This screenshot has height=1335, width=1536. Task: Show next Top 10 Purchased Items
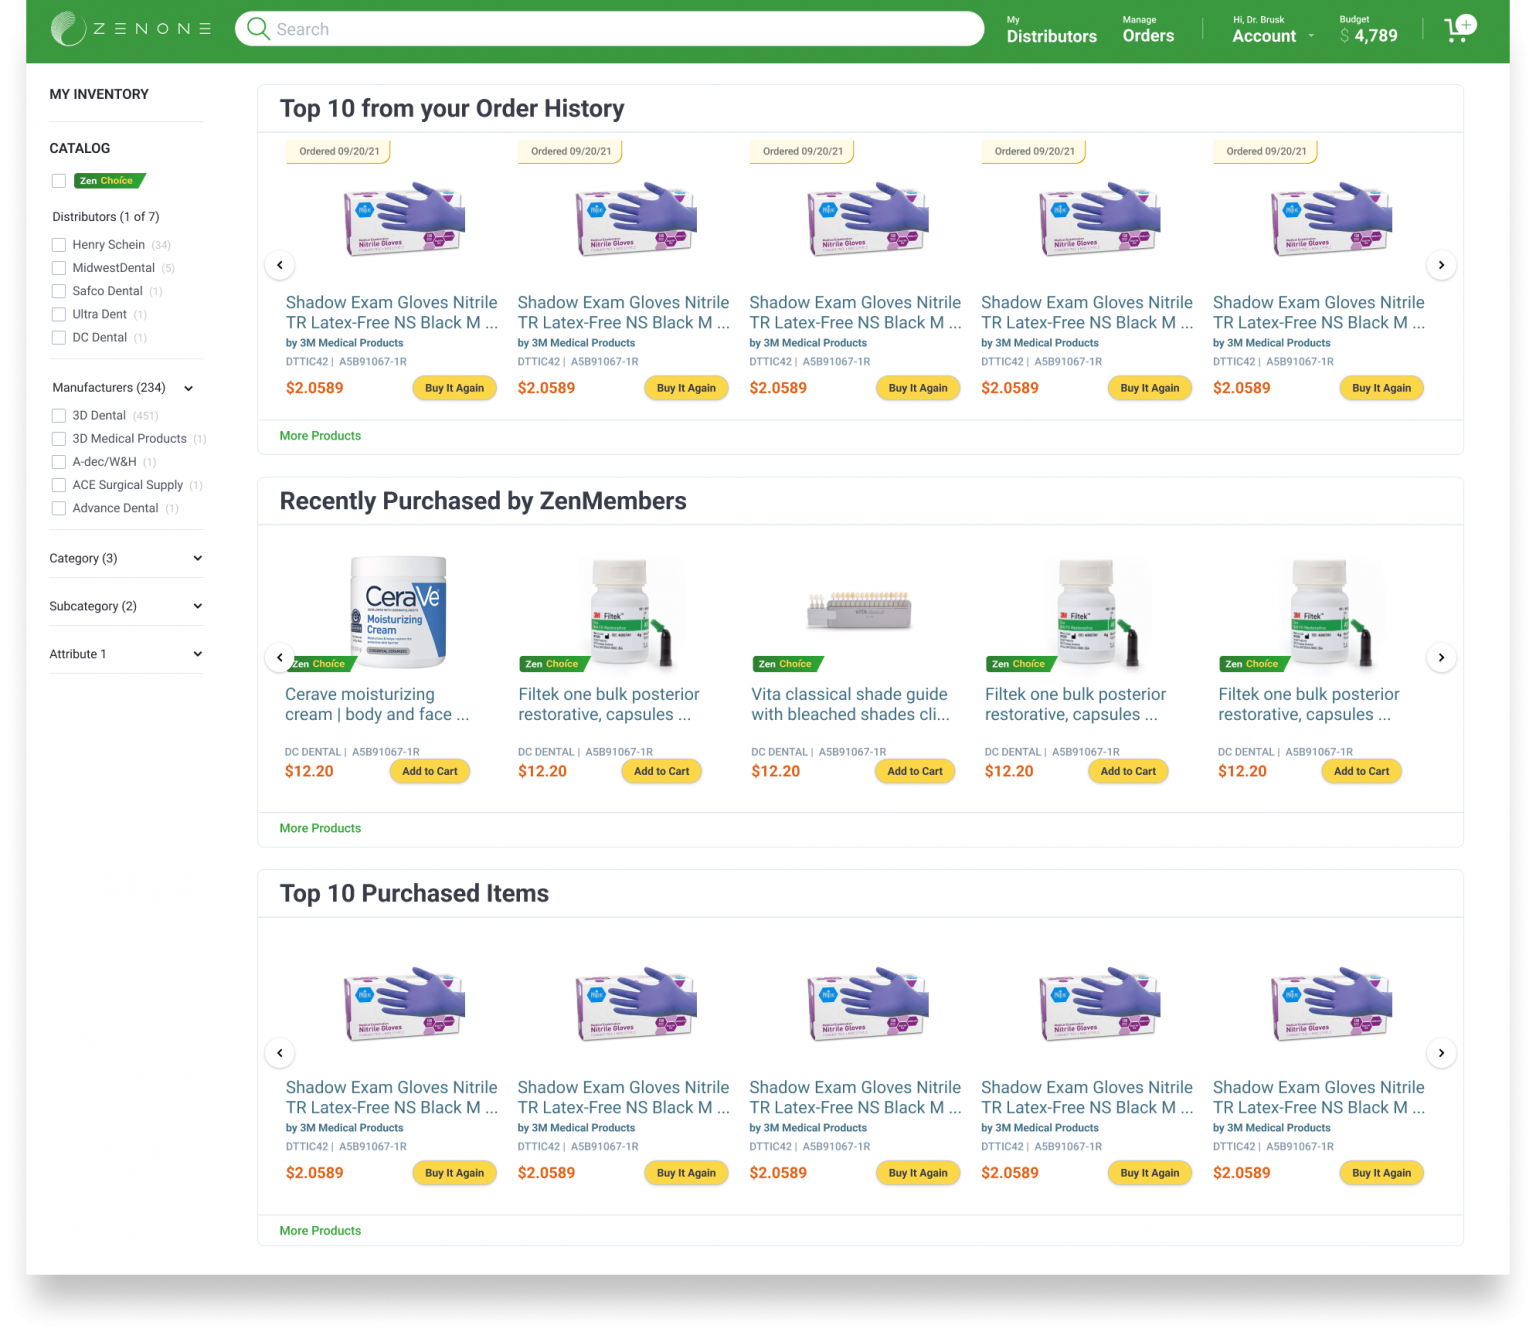[x=1441, y=1053]
